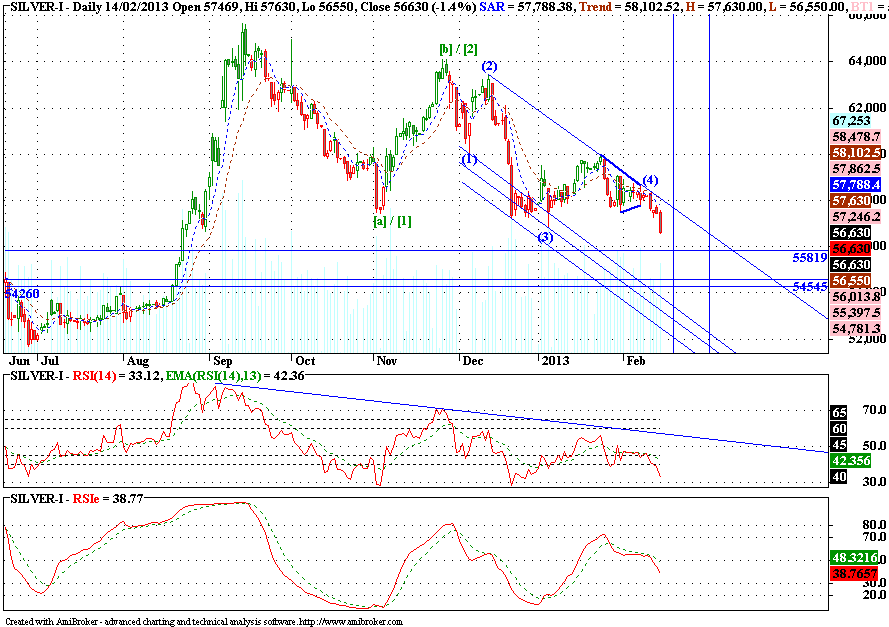
Task: Select the 55819 support level label
Action: click(x=810, y=257)
